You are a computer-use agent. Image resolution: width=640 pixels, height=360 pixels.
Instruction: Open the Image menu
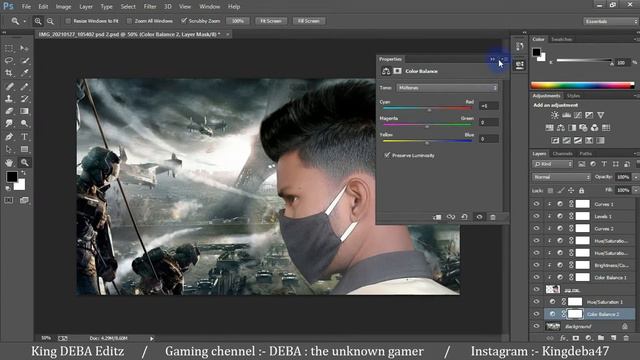tap(63, 7)
